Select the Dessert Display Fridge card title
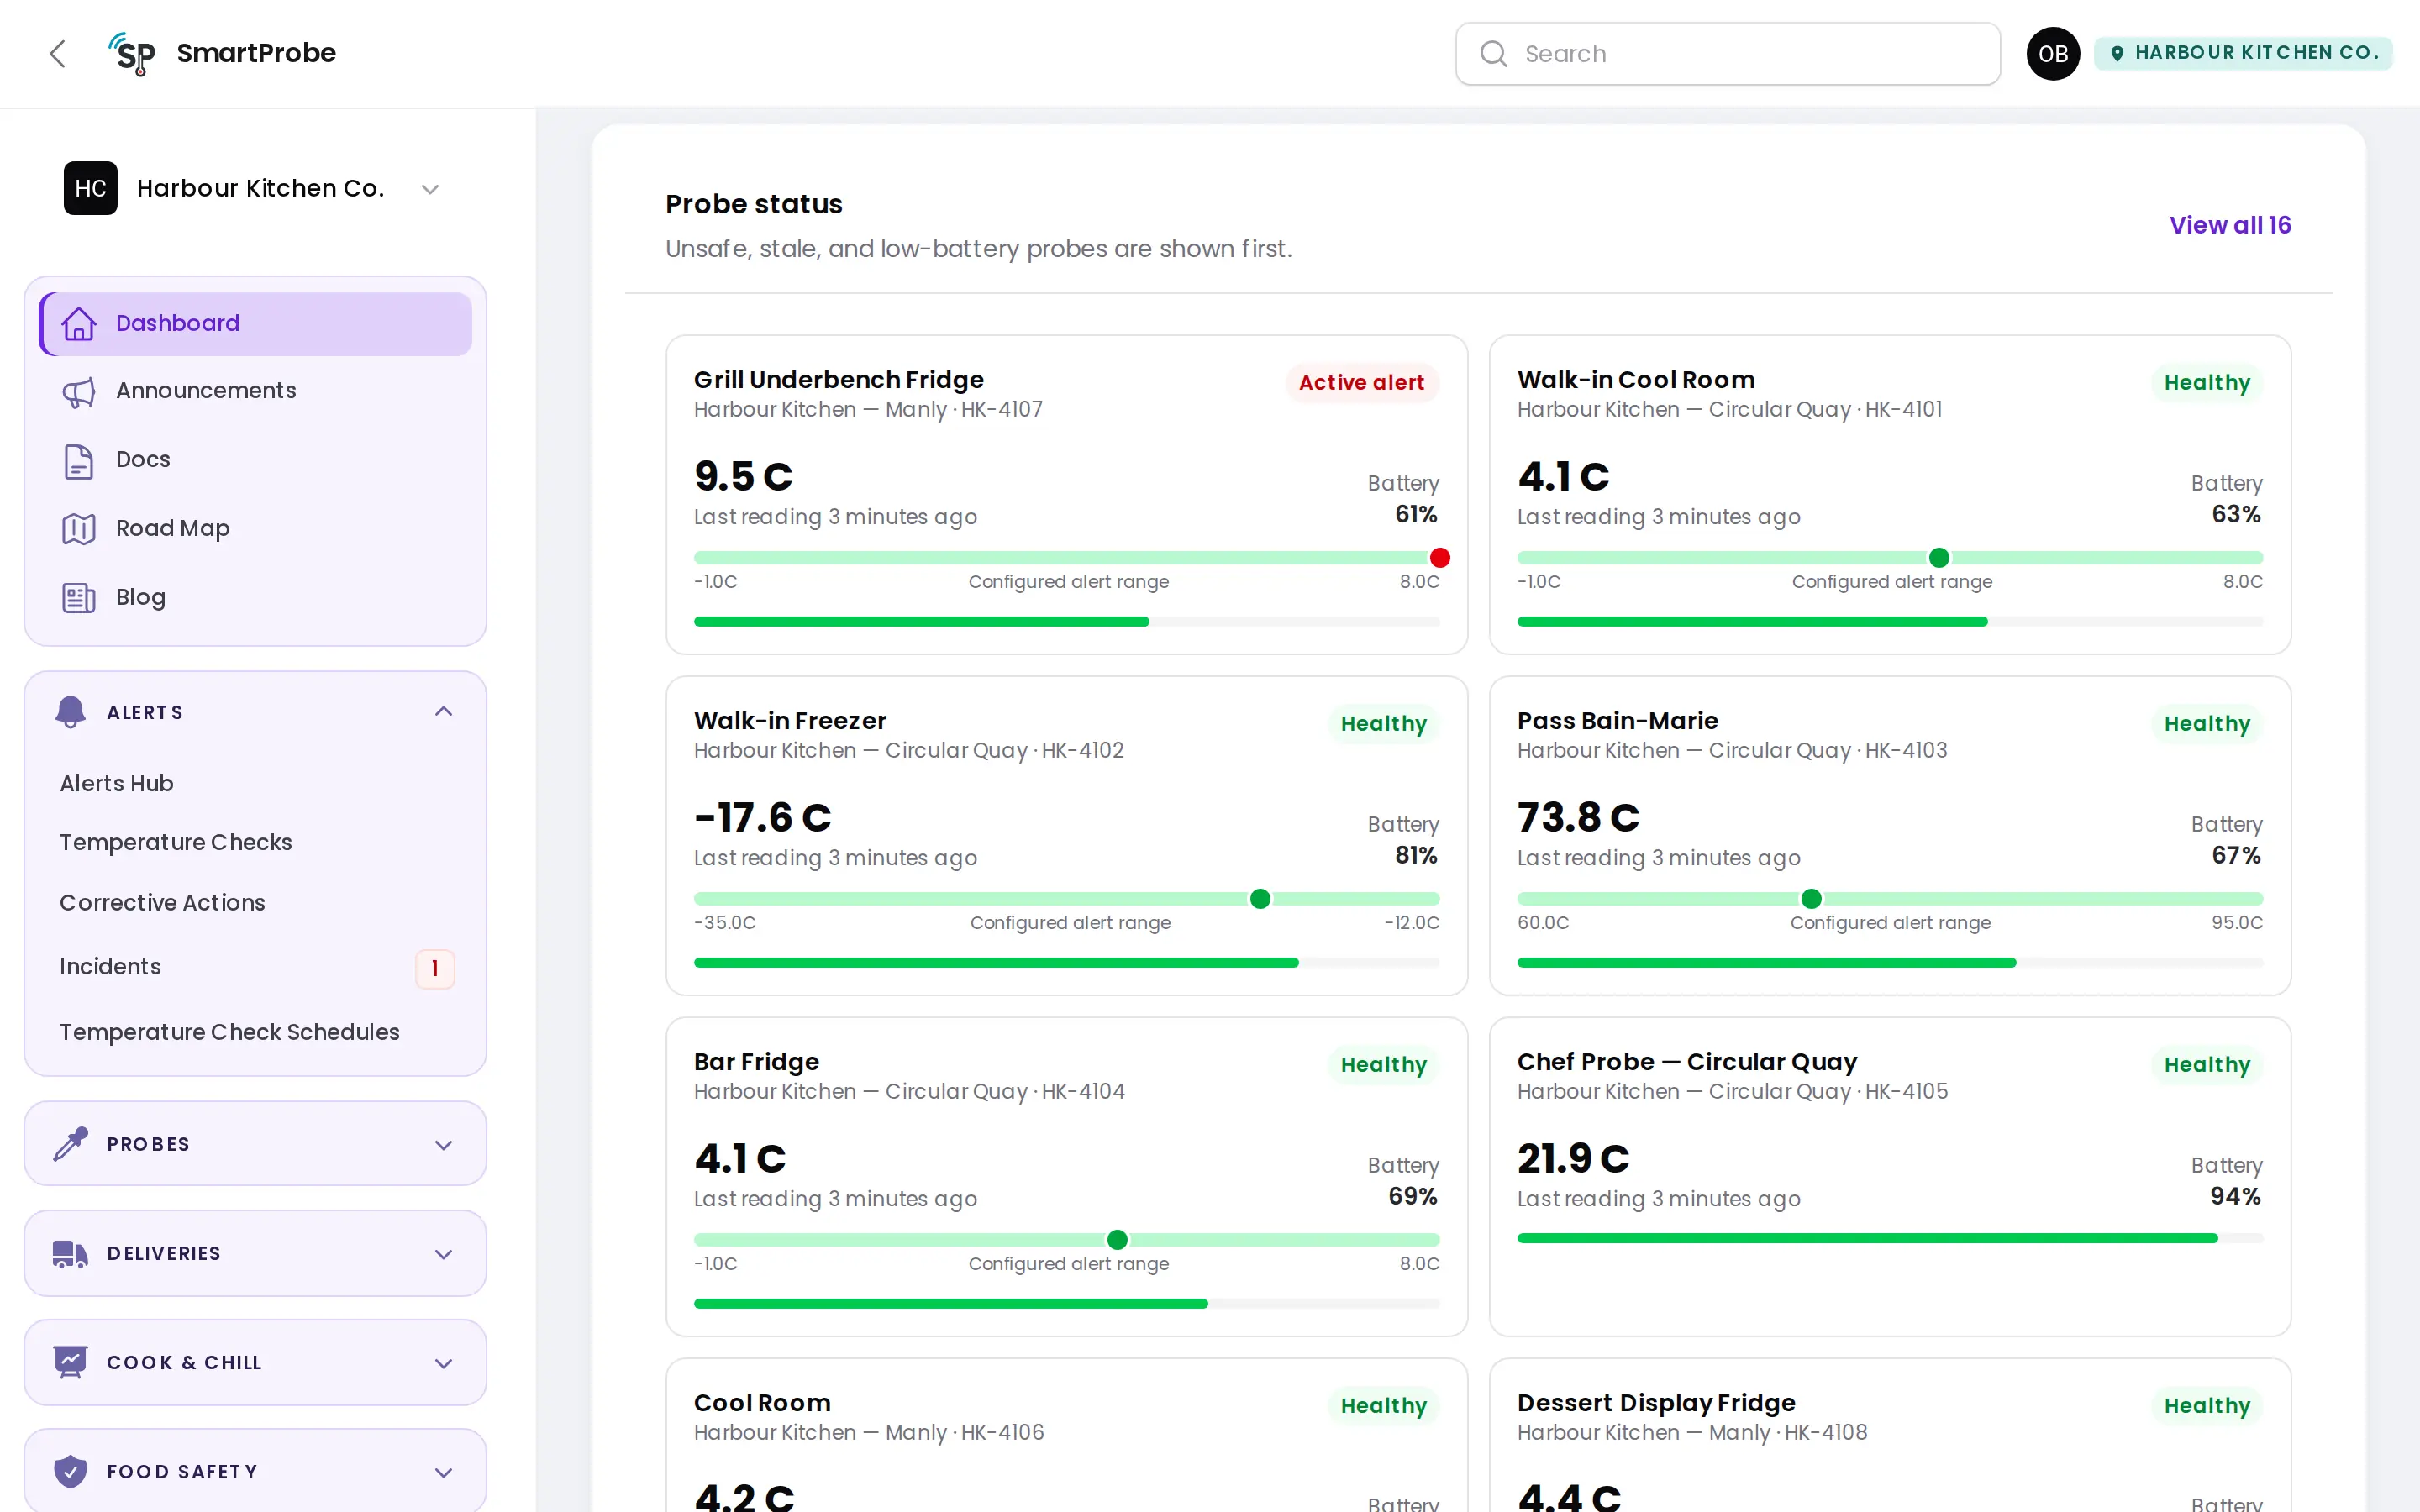The height and width of the screenshot is (1512, 2420). (1656, 1403)
